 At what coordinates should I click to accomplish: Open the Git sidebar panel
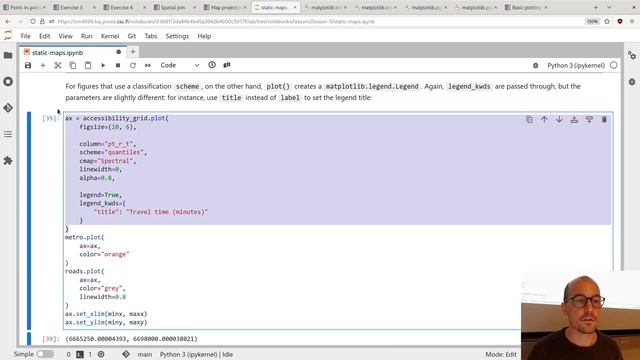point(8,108)
